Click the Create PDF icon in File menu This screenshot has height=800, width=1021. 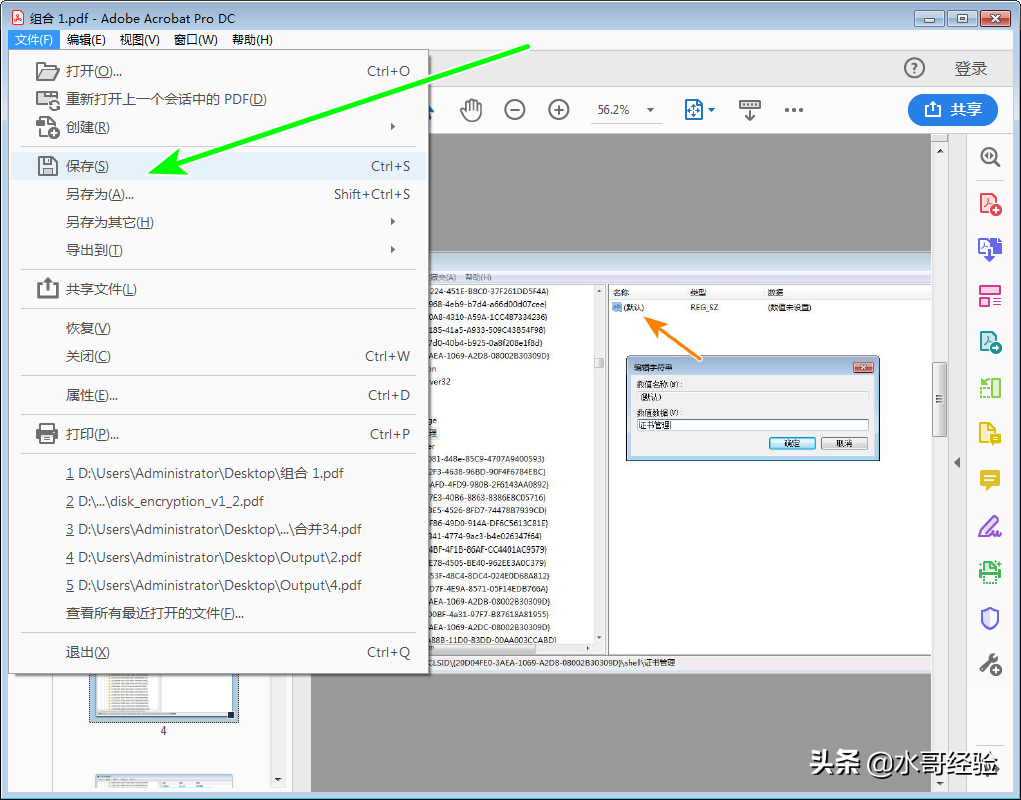point(48,127)
